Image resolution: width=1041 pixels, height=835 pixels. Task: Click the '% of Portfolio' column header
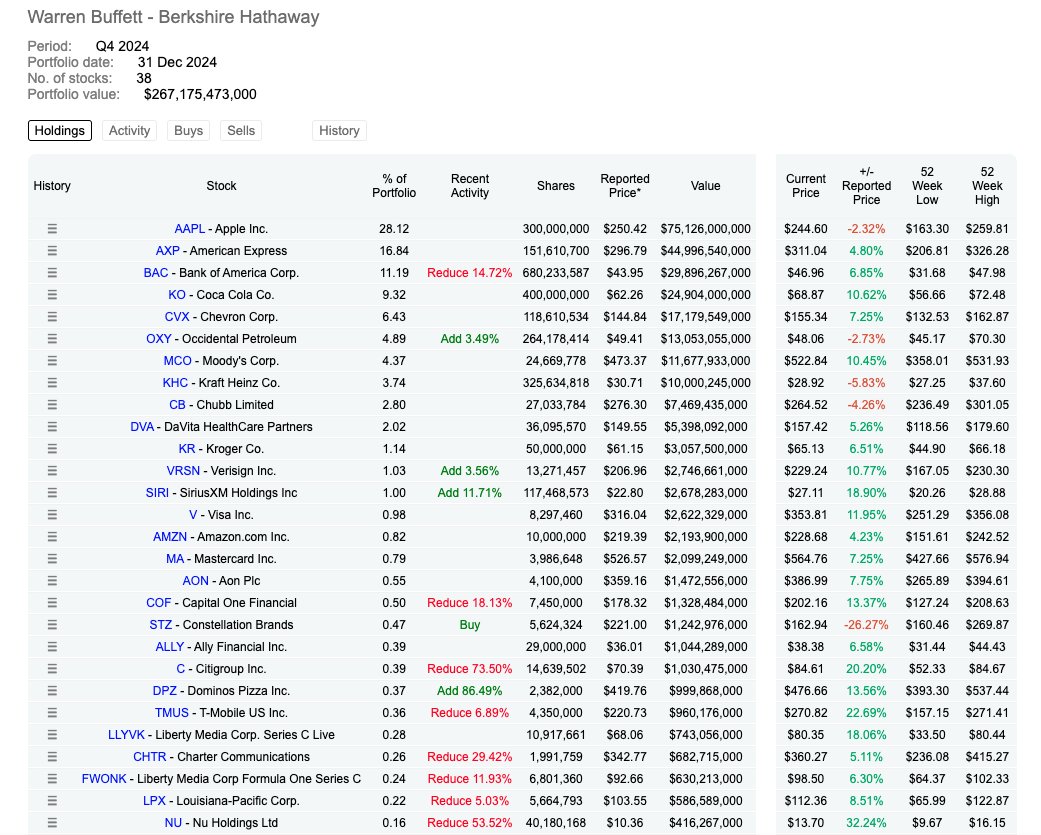pos(394,186)
